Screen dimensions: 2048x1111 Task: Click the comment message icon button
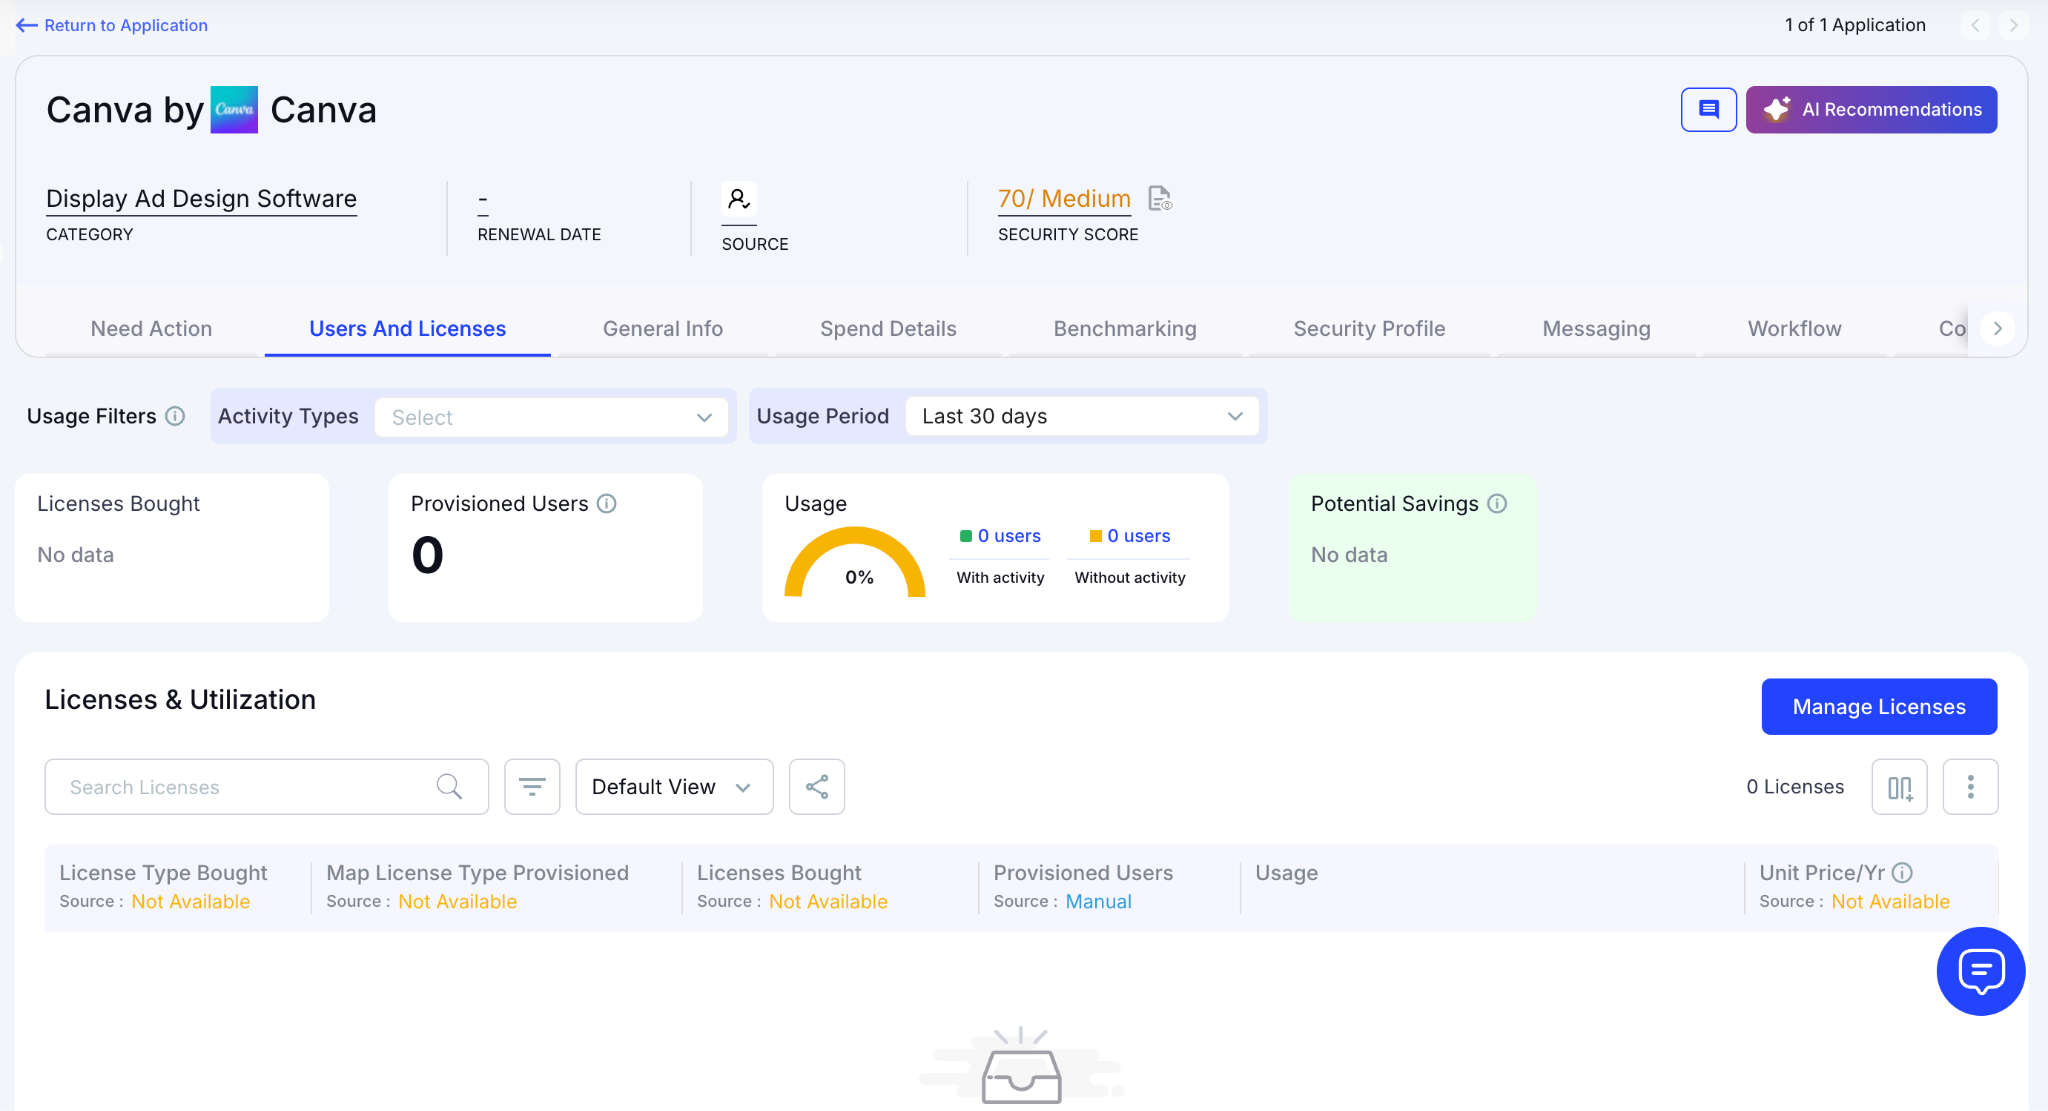point(1708,109)
